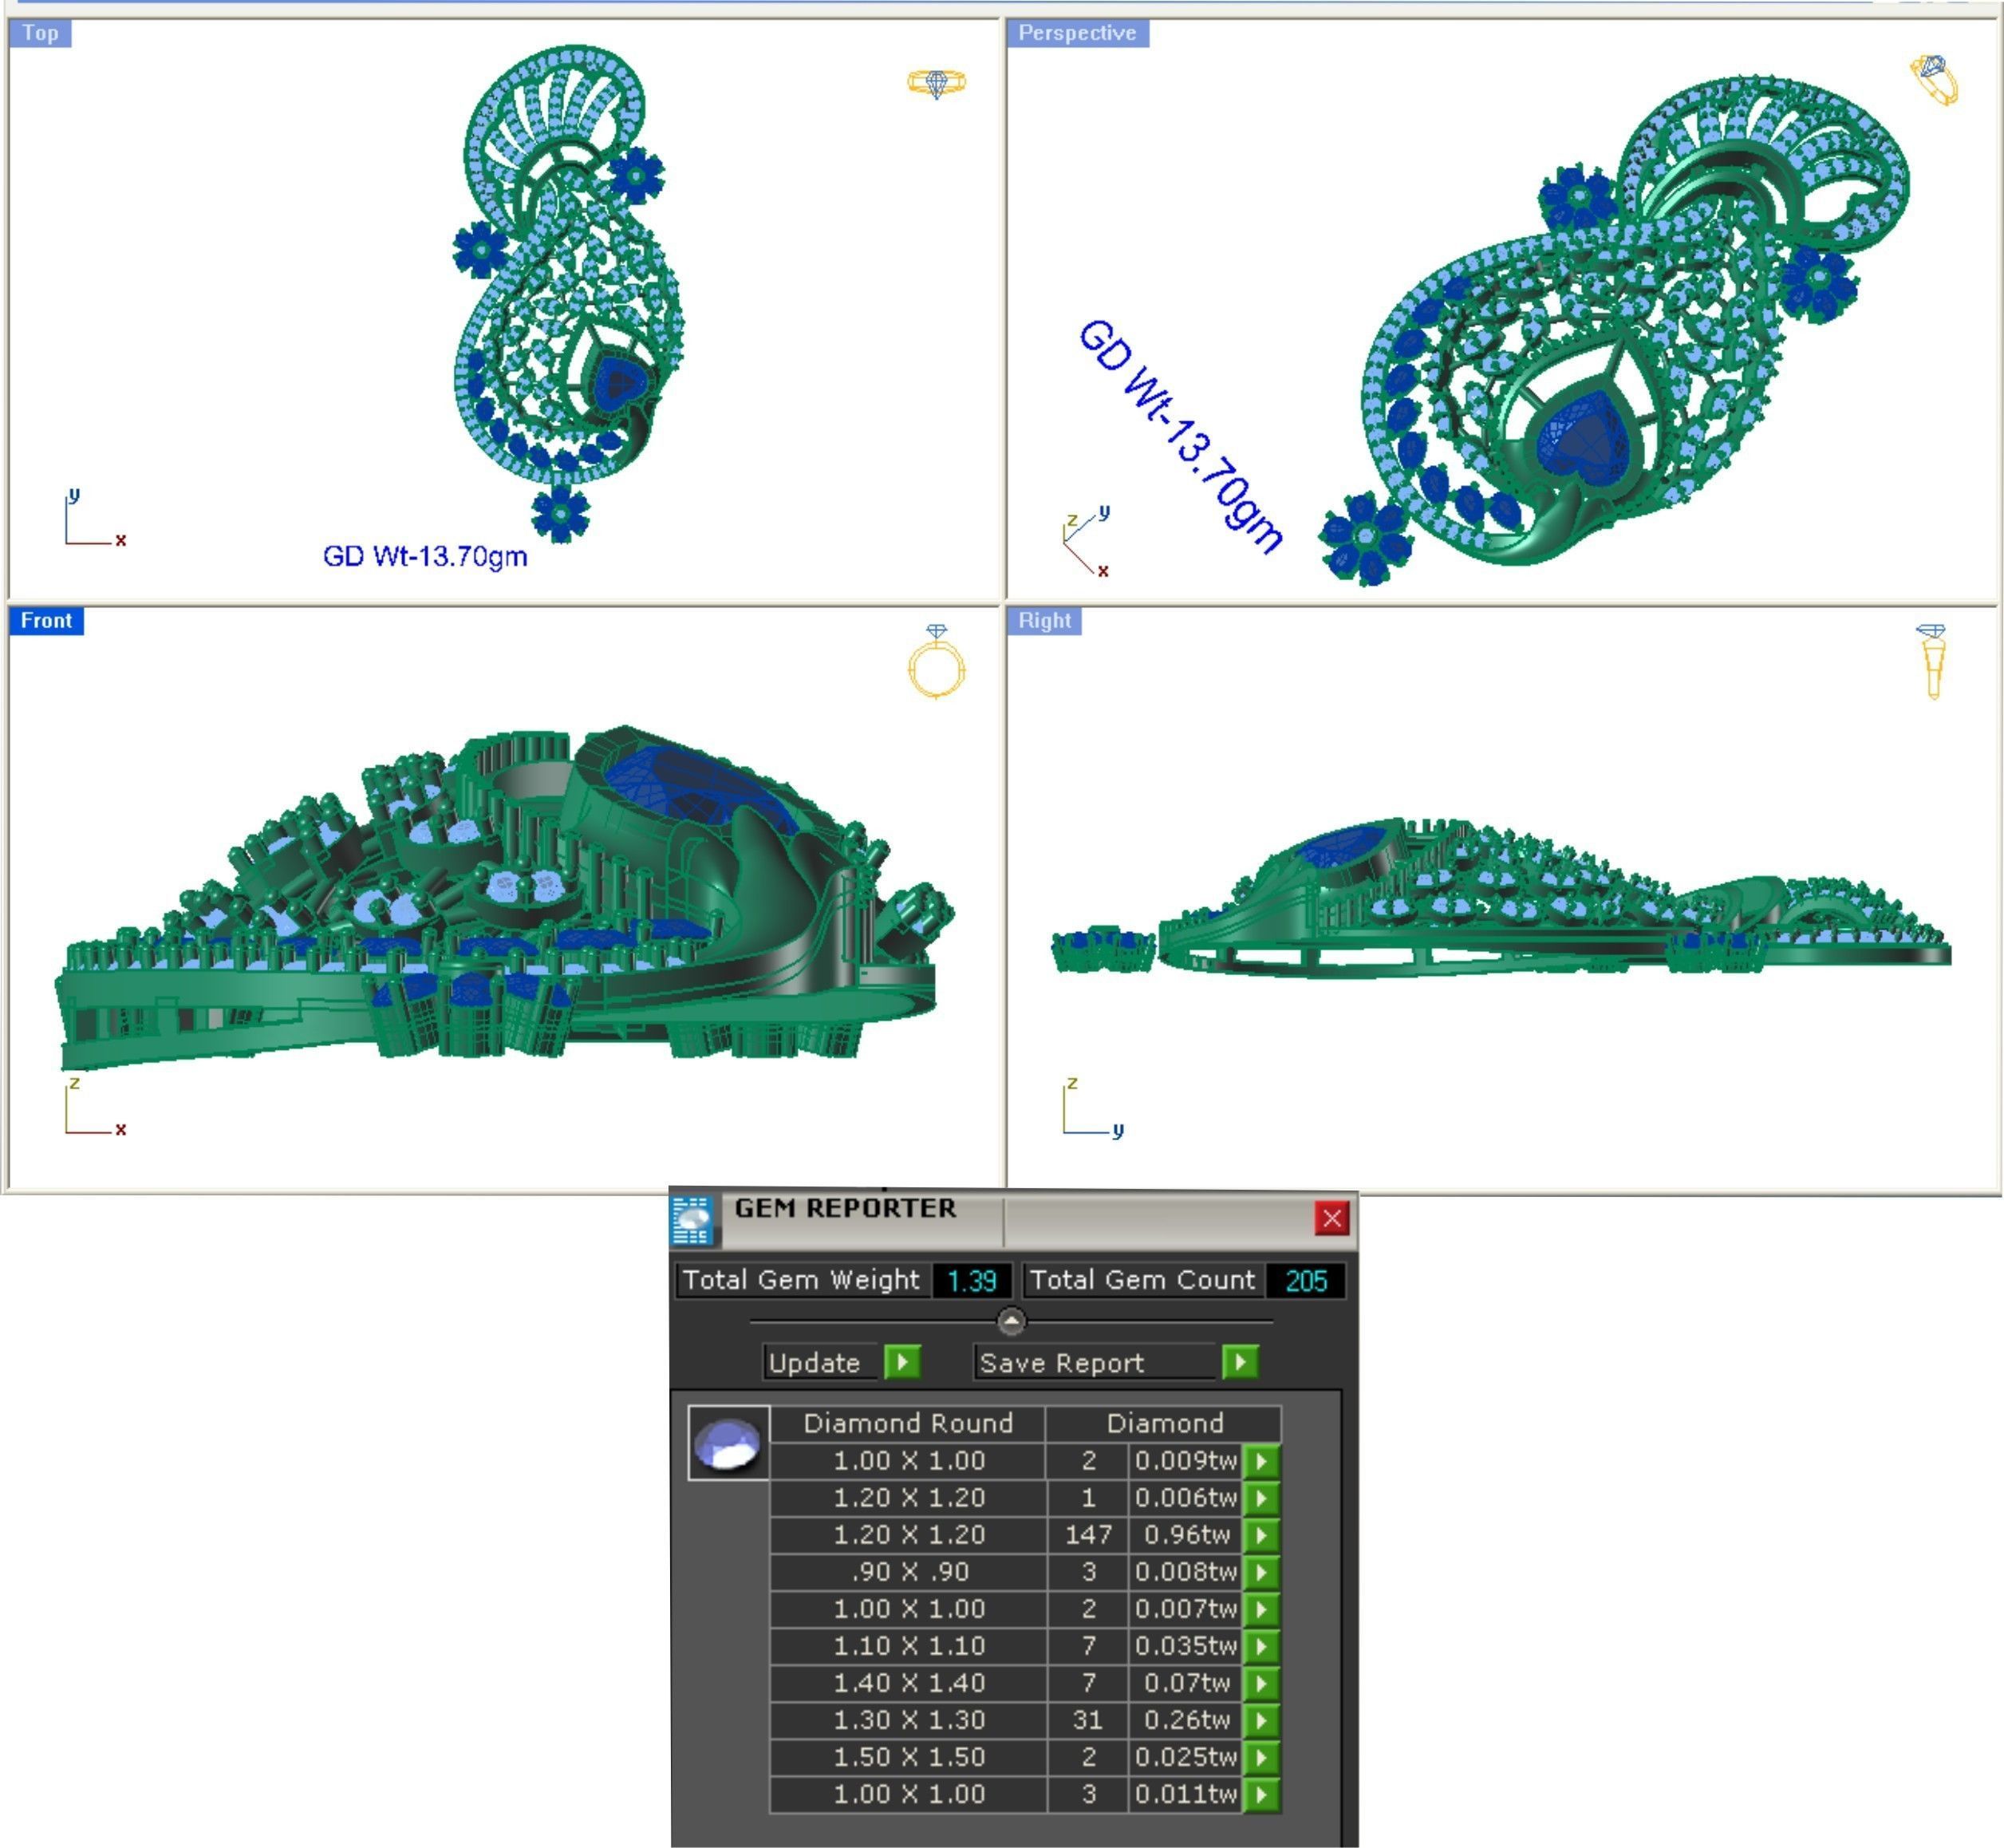This screenshot has width=2004, height=1848.
Task: Click the green arrow for the 1.50 X 1.50 row
Action: (x=1262, y=1757)
